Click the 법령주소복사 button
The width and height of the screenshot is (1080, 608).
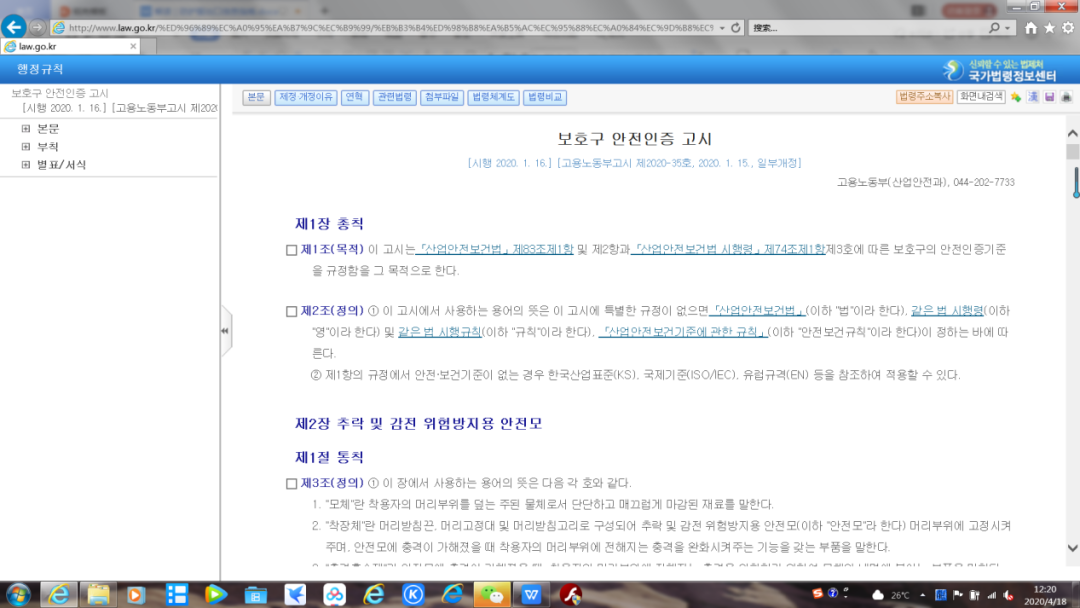click(923, 97)
